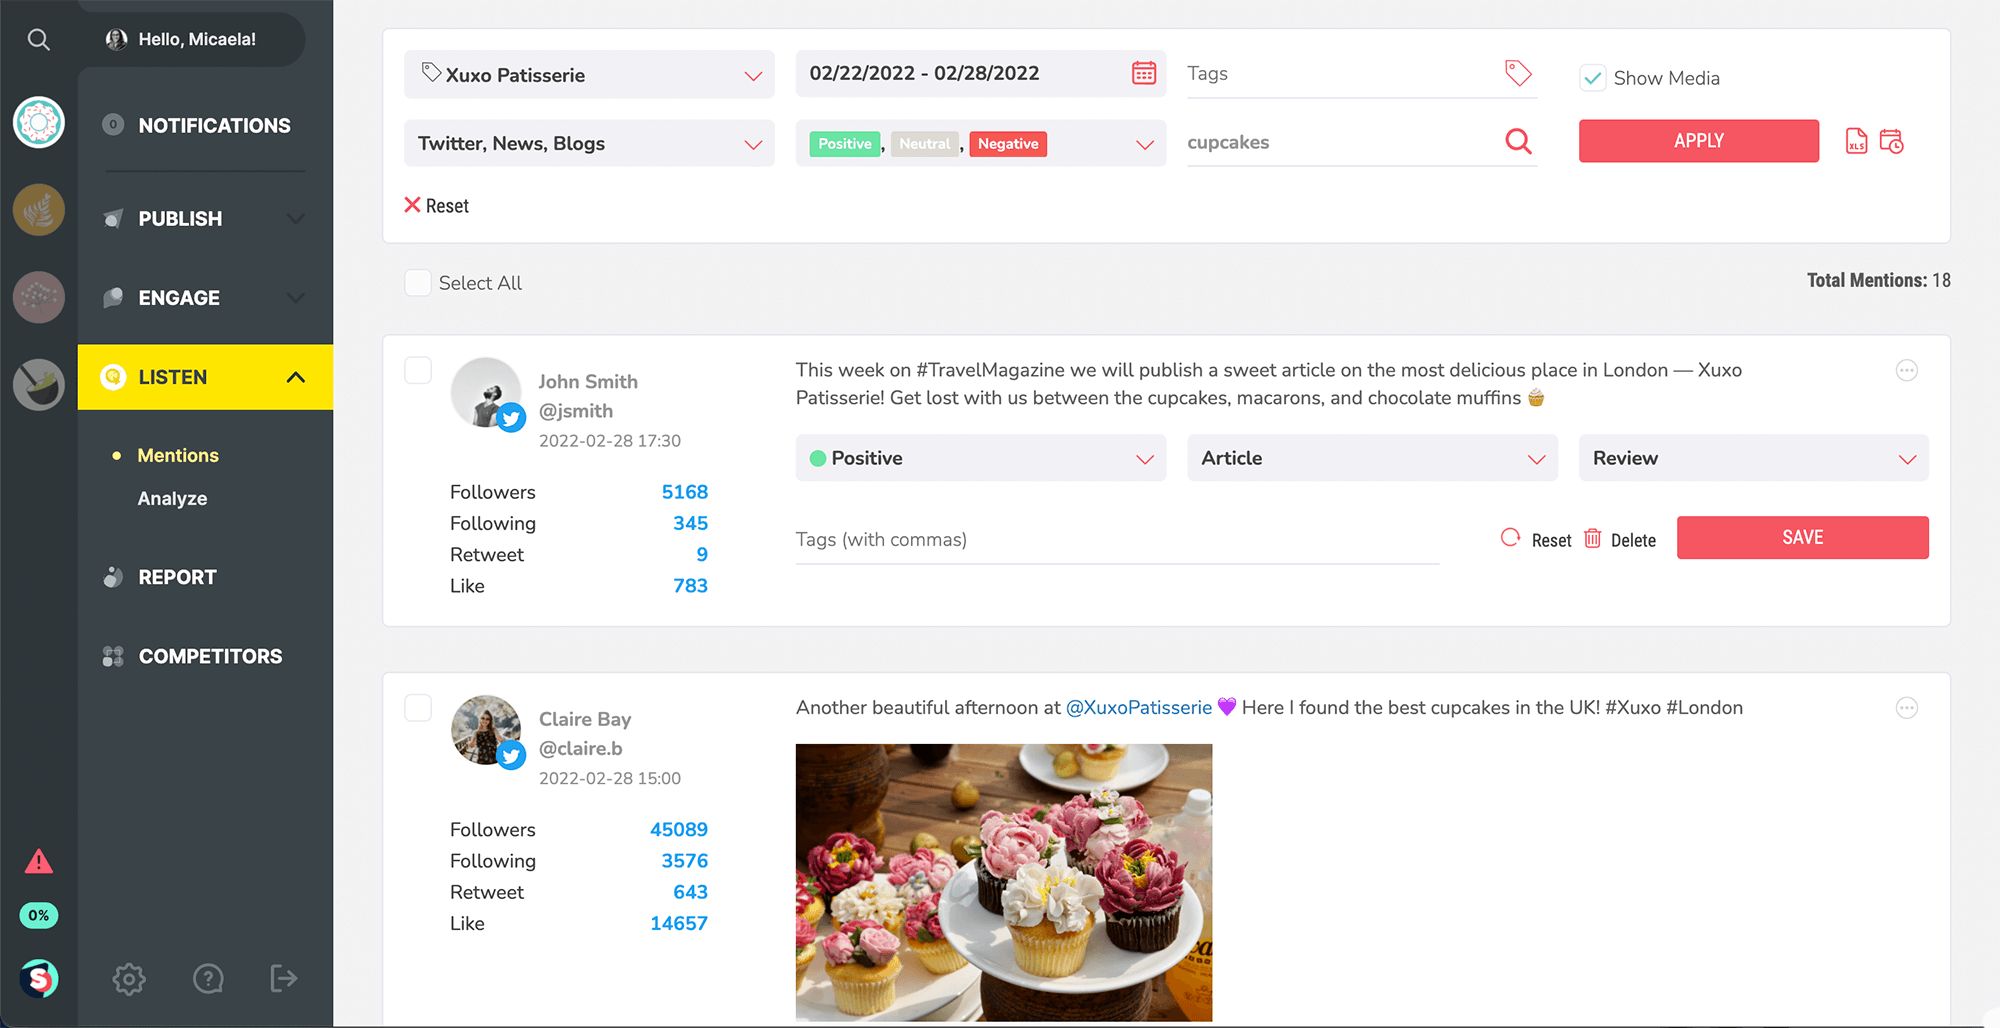
Task: Select the green bowl account avatar
Action: pos(39,385)
